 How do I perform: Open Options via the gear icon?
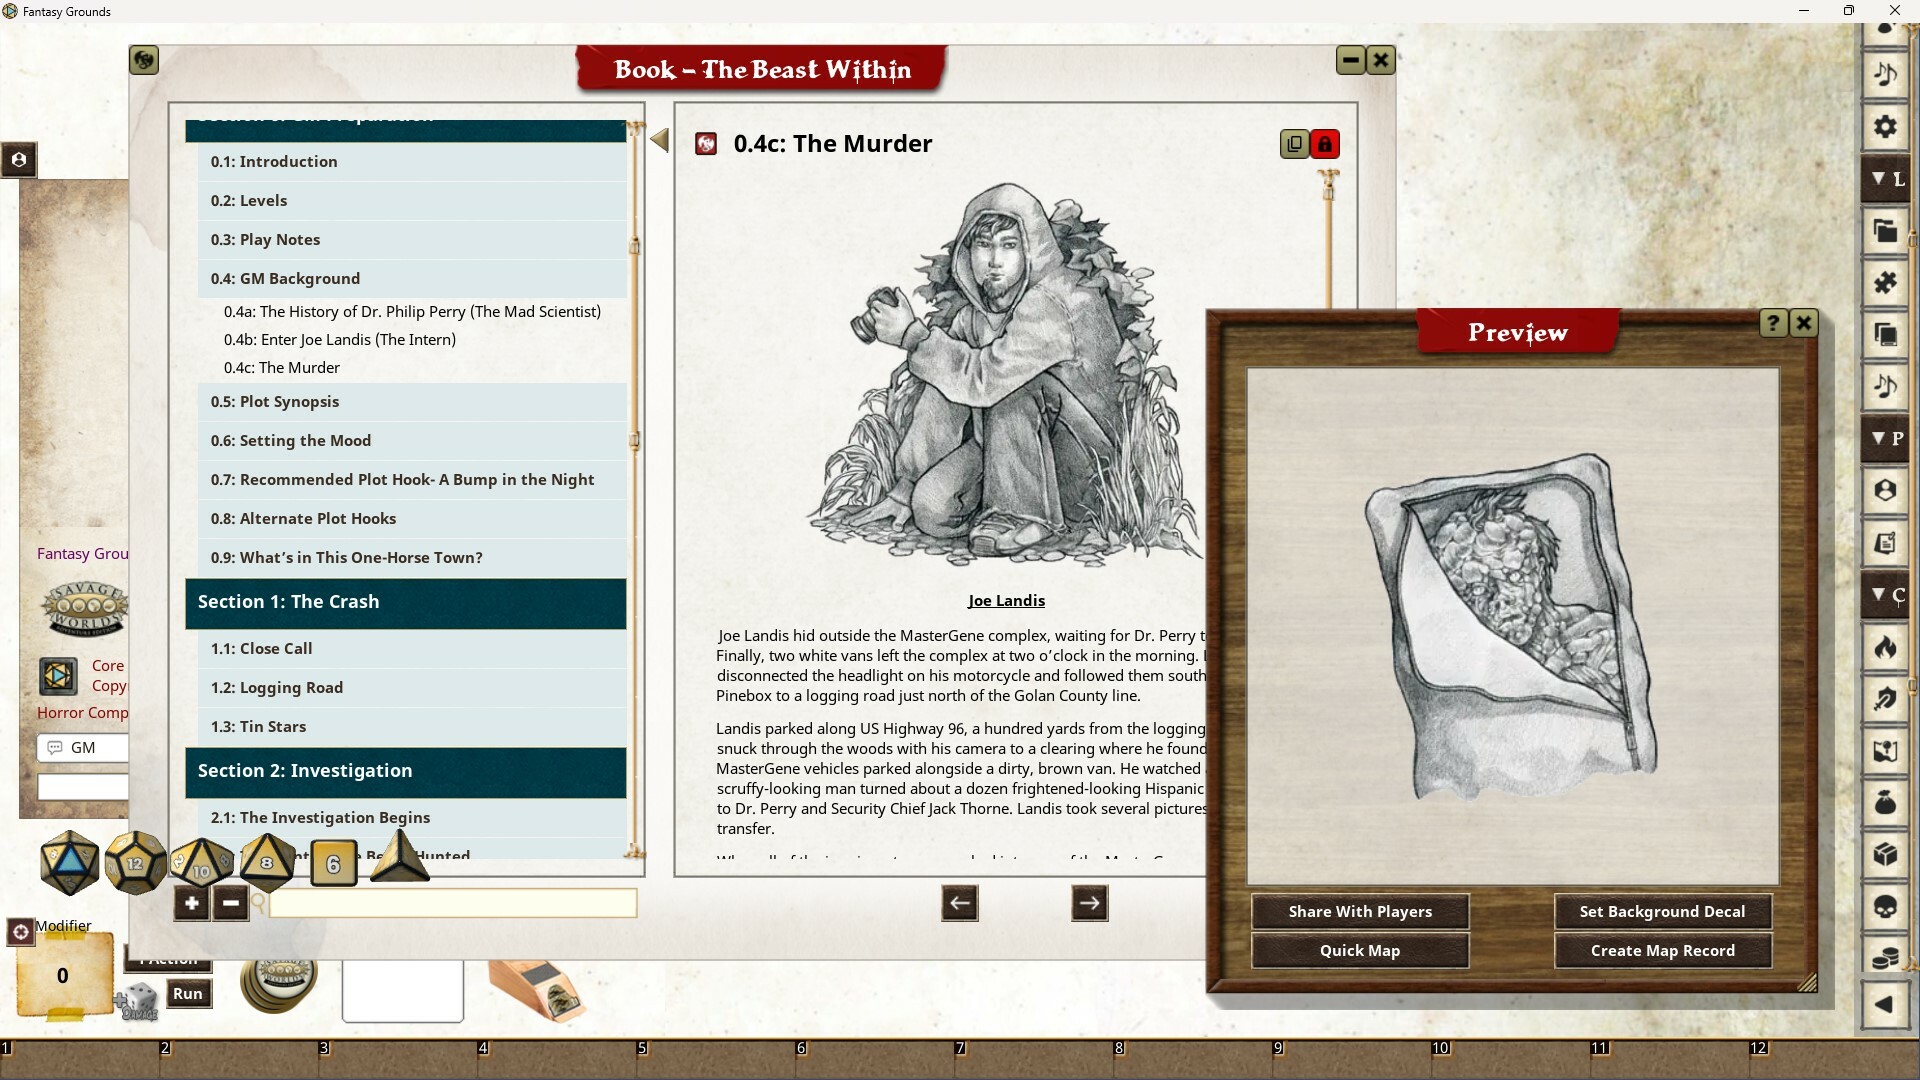(x=1886, y=127)
